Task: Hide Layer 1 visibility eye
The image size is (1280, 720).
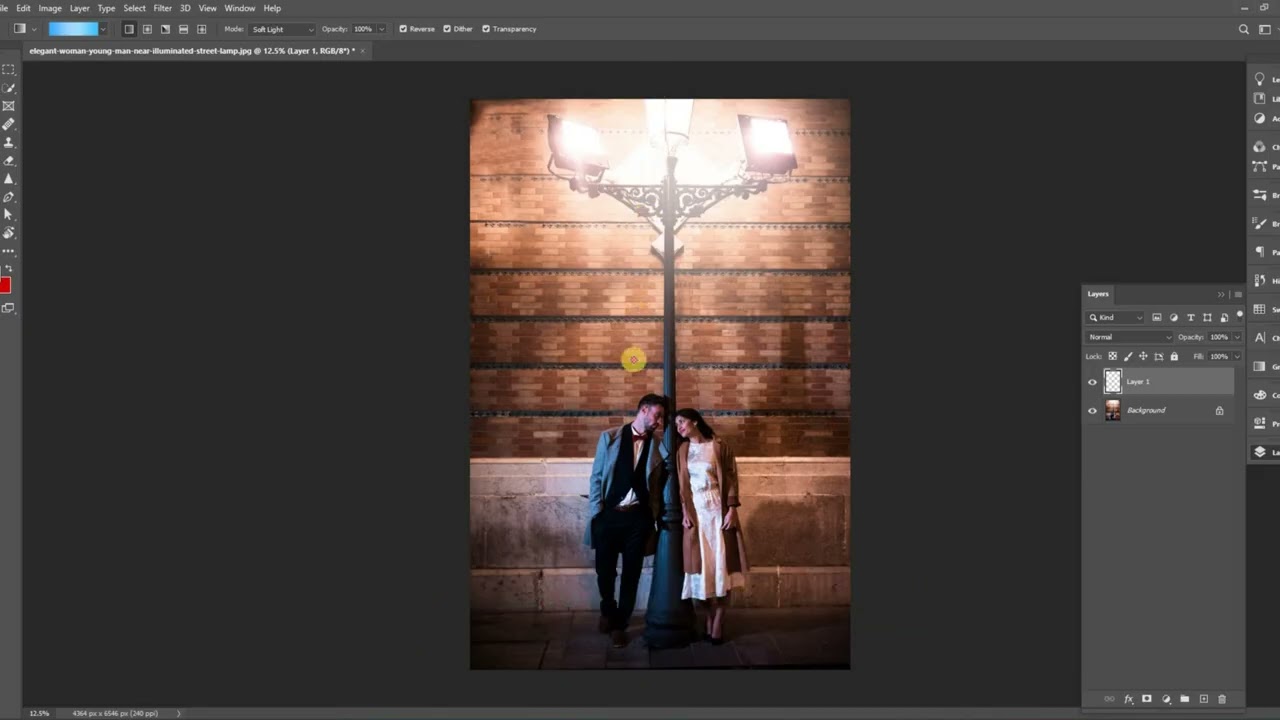Action: [1092, 382]
